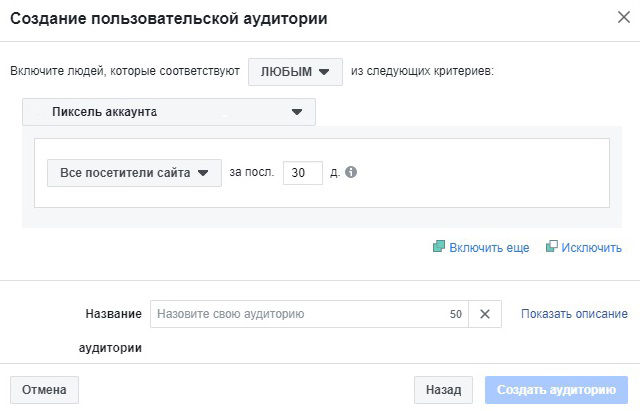Viewport: 640px width, 411px height.
Task: Click the Создание пользовательской аудитории title
Action: (x=169, y=19)
